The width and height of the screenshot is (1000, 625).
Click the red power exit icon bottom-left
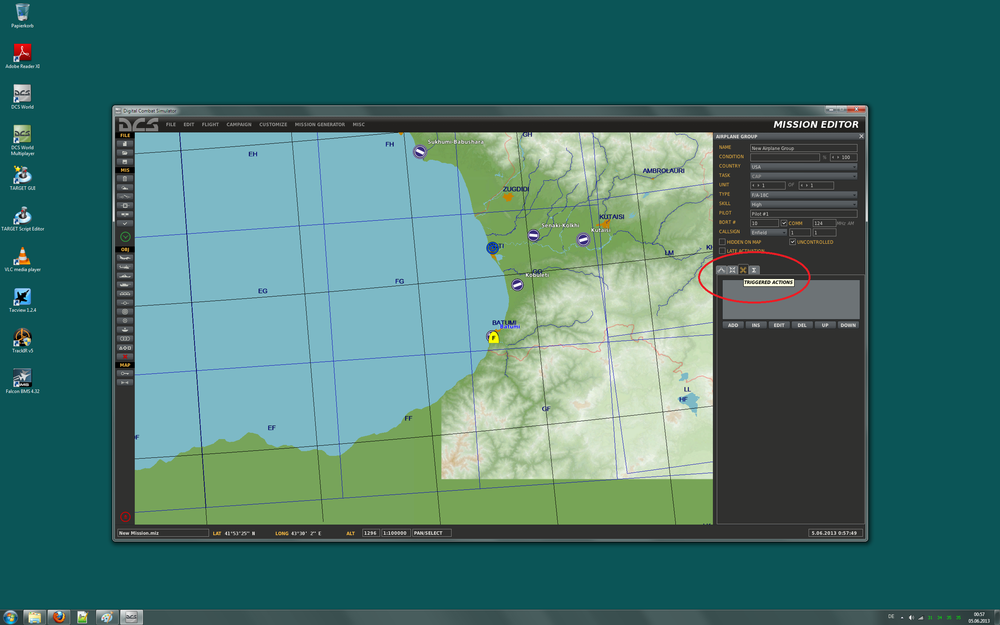125,517
